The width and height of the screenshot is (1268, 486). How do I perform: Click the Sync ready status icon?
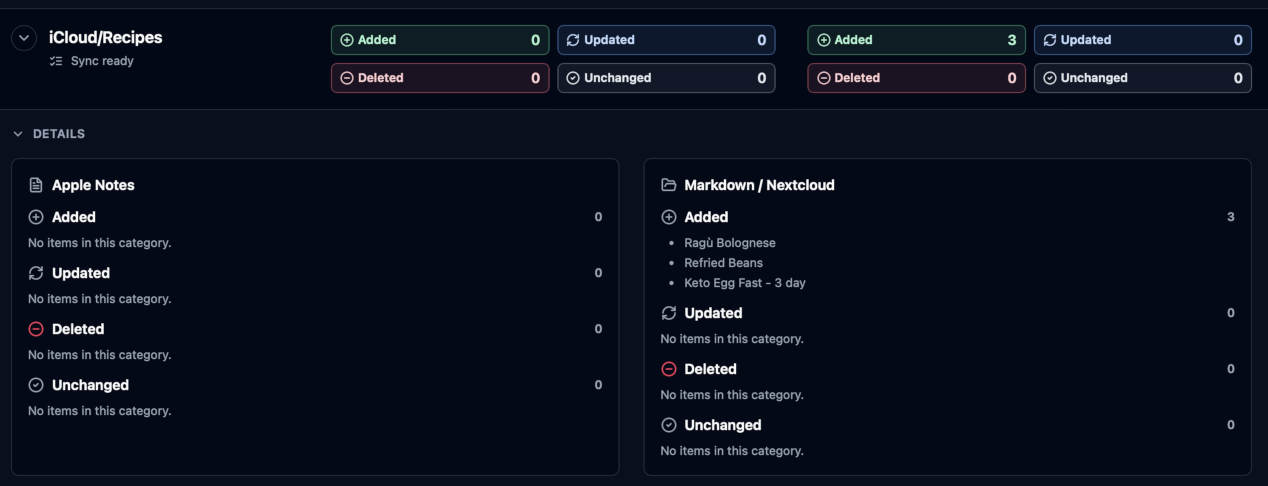click(x=56, y=61)
